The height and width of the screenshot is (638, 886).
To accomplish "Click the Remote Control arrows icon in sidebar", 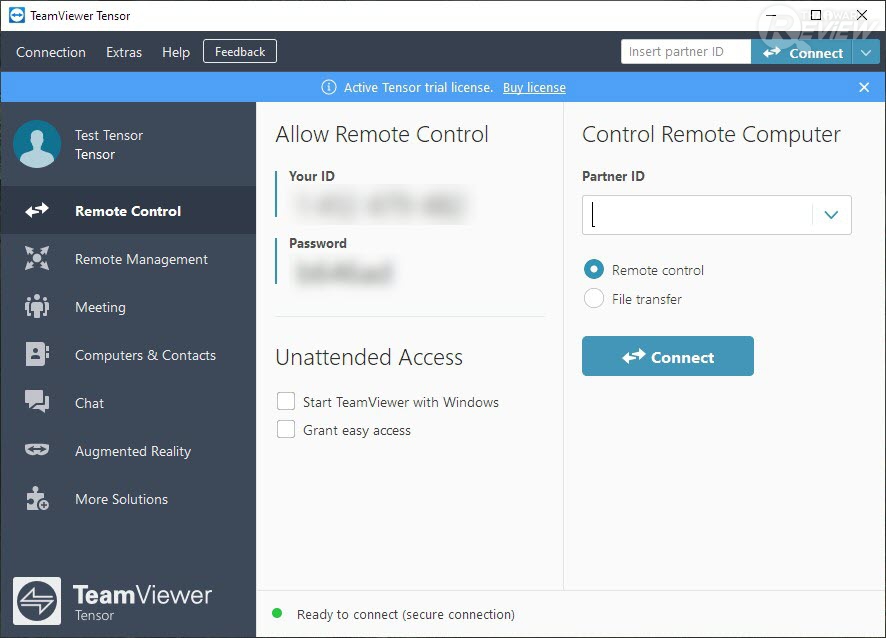I will (37, 211).
